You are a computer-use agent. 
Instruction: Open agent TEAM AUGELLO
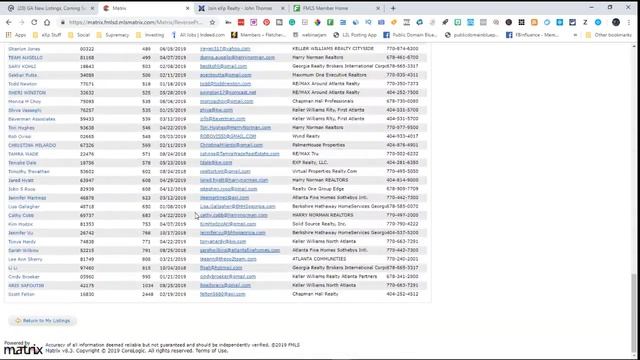(x=25, y=58)
